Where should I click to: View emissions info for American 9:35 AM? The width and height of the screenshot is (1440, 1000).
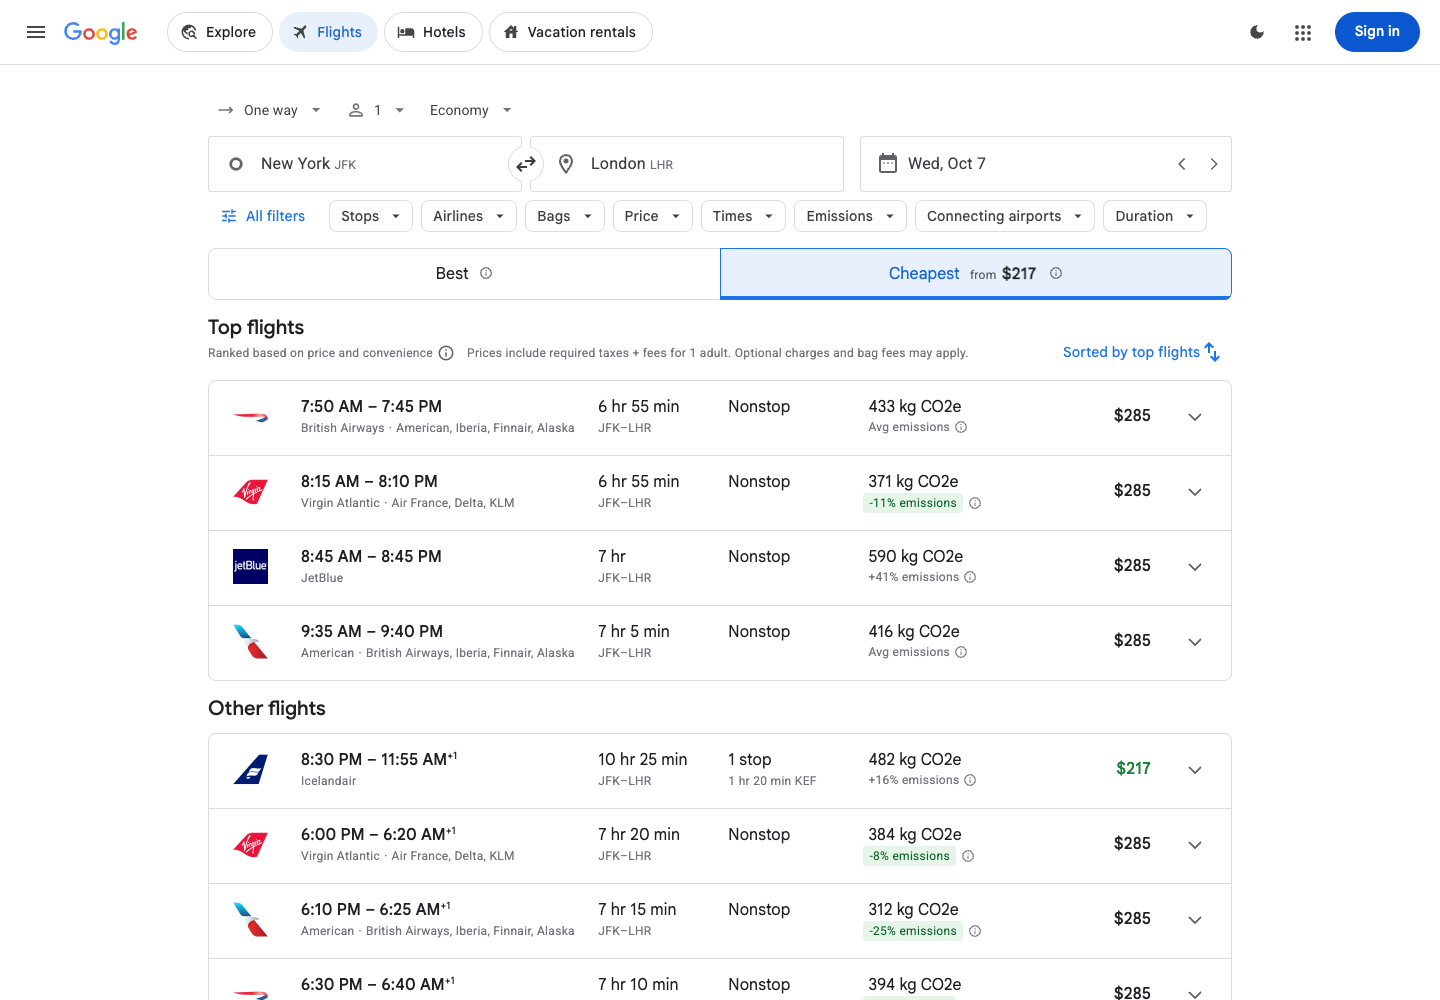961,652
